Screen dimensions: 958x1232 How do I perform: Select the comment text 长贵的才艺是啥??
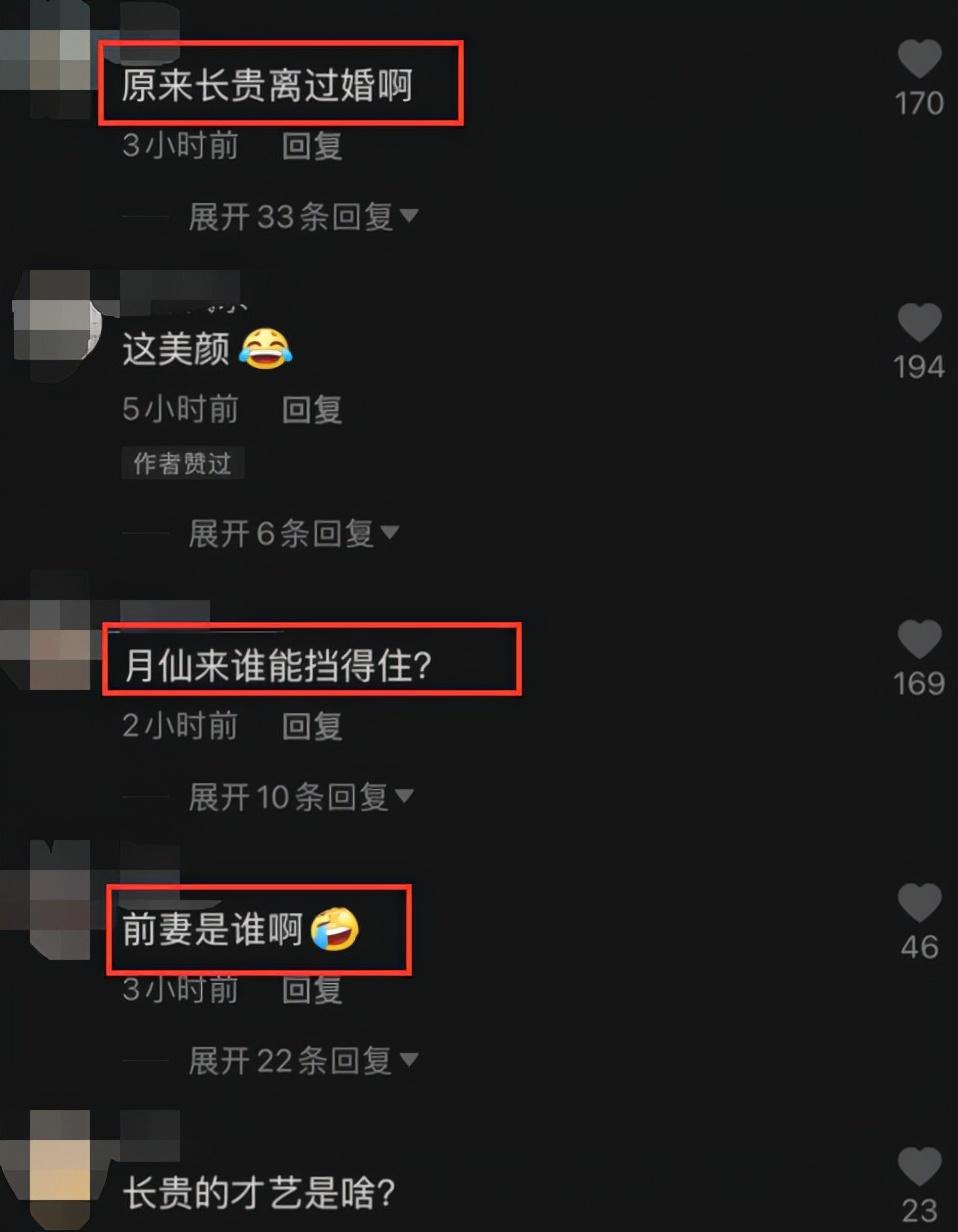click(x=260, y=1192)
